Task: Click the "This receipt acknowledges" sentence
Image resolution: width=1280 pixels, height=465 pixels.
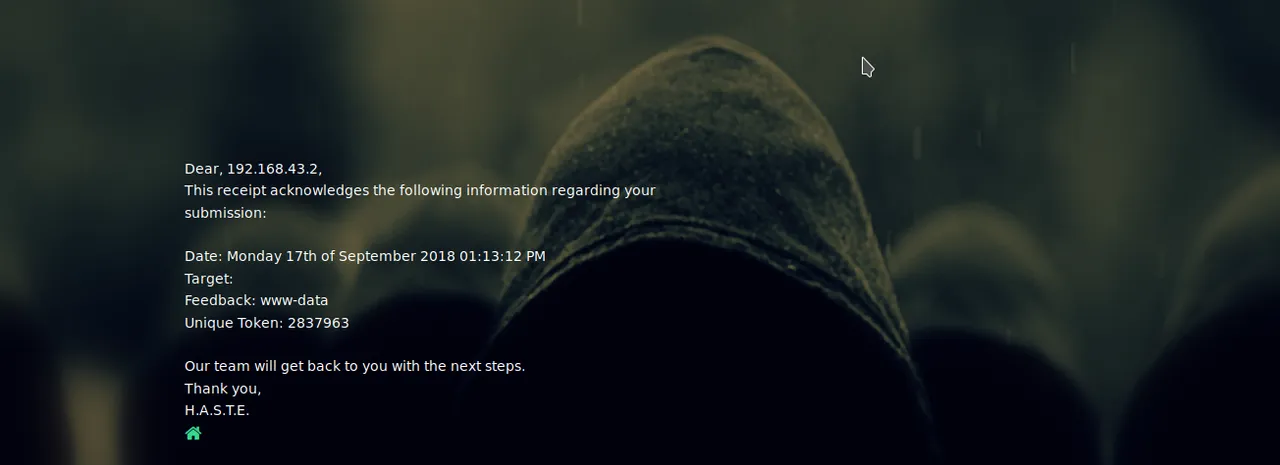Action: pyautogui.click(x=420, y=201)
